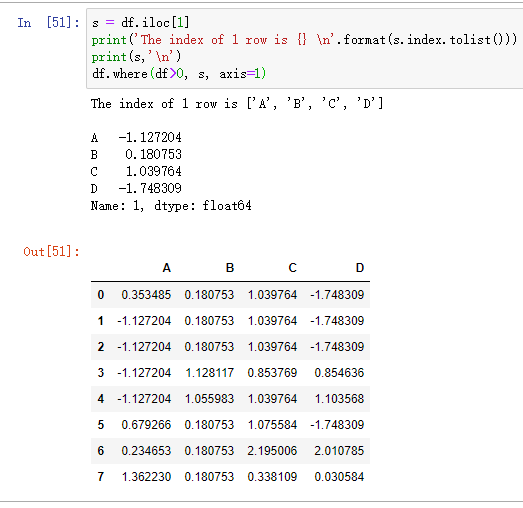
Task: Click row index 4 in the table
Action: [x=101, y=399]
